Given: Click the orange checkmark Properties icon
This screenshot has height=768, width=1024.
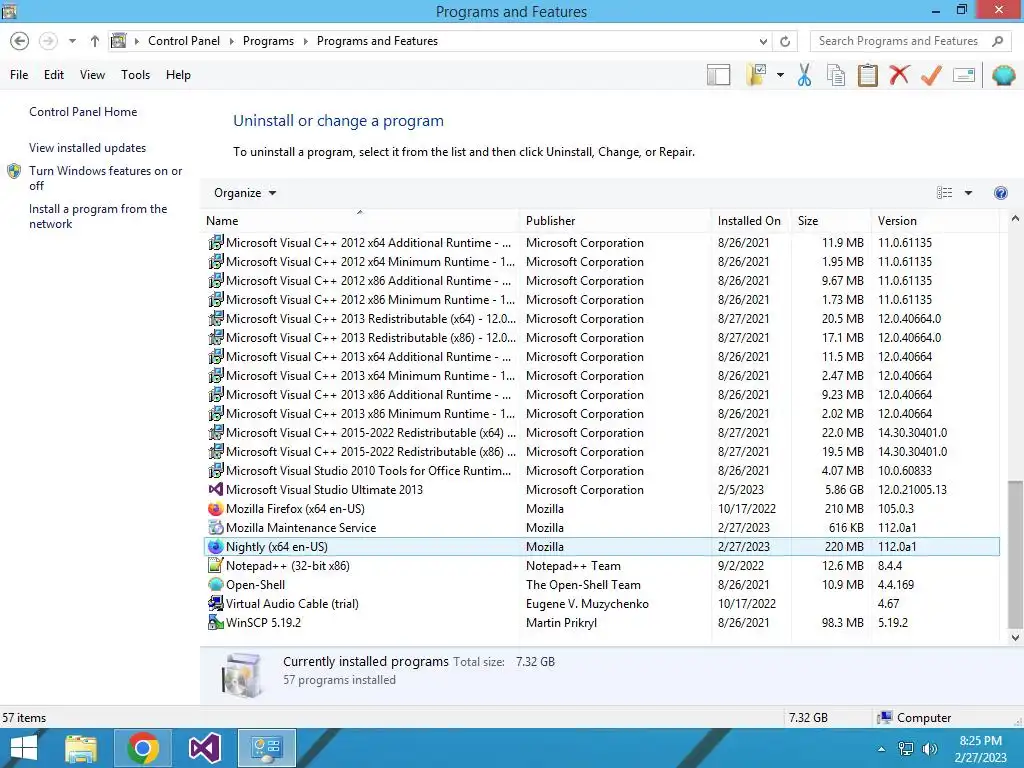Looking at the screenshot, I should (931, 75).
